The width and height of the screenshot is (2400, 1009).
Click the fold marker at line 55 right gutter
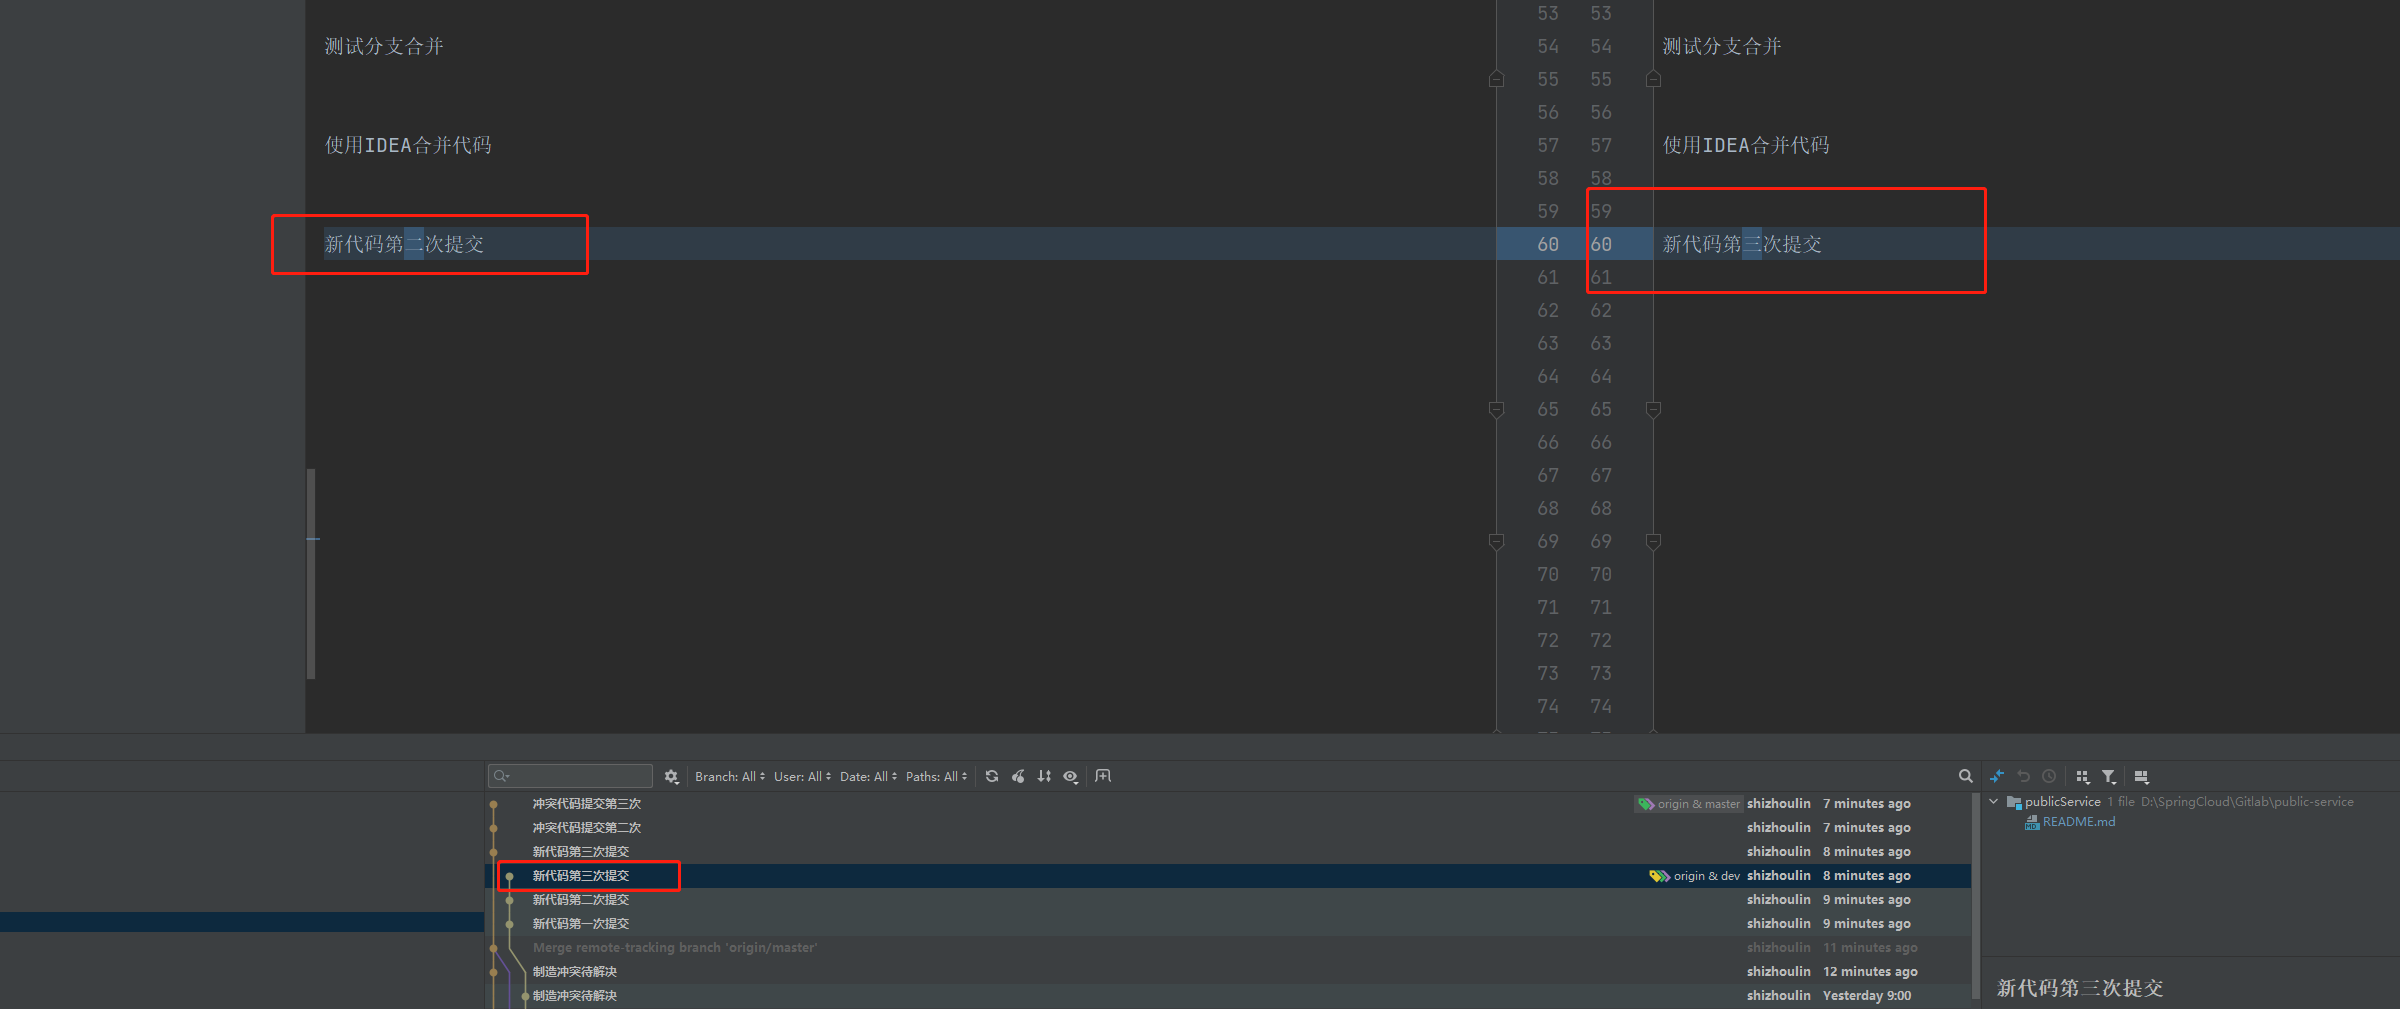(1653, 79)
